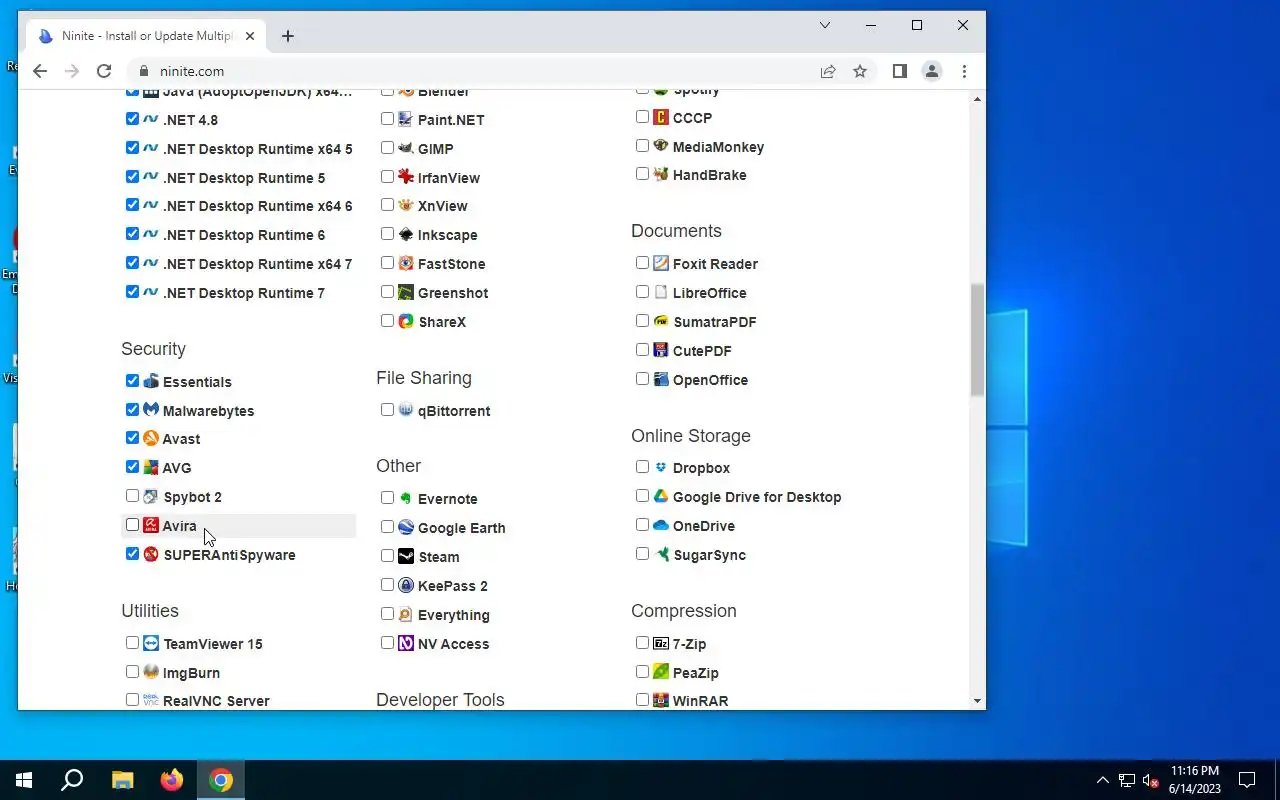The image size is (1280, 800).
Task: Tick the LibreOffice checkbox
Action: [642, 292]
